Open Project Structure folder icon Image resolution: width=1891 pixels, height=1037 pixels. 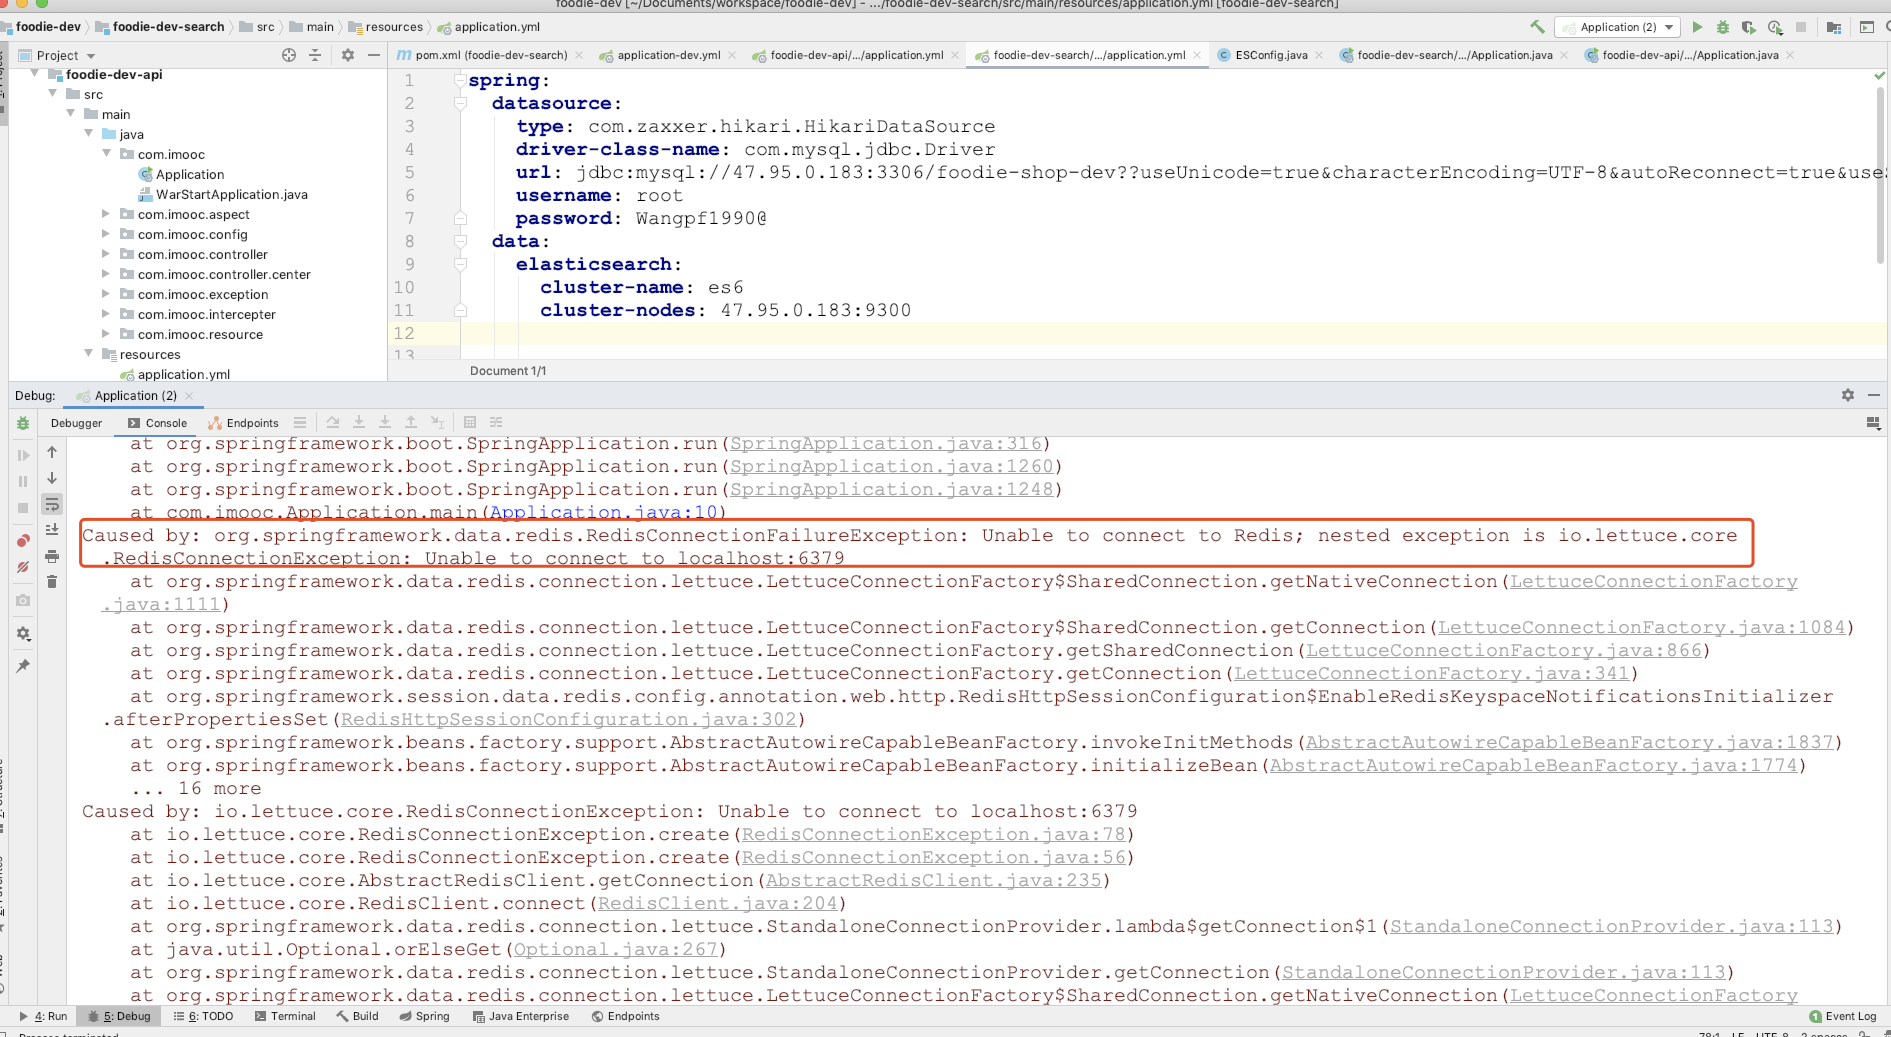1834,27
